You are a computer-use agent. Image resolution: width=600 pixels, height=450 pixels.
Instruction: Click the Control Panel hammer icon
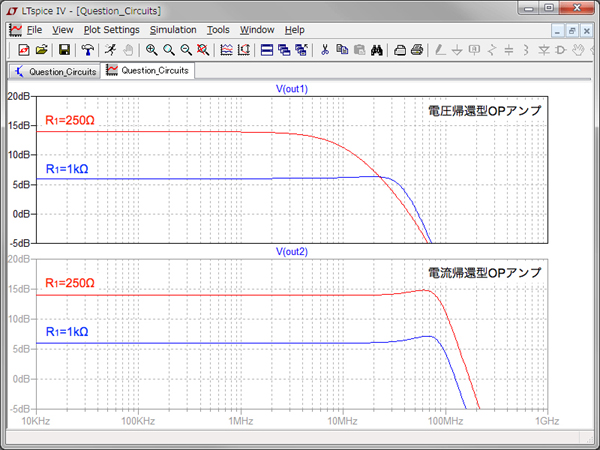88,49
